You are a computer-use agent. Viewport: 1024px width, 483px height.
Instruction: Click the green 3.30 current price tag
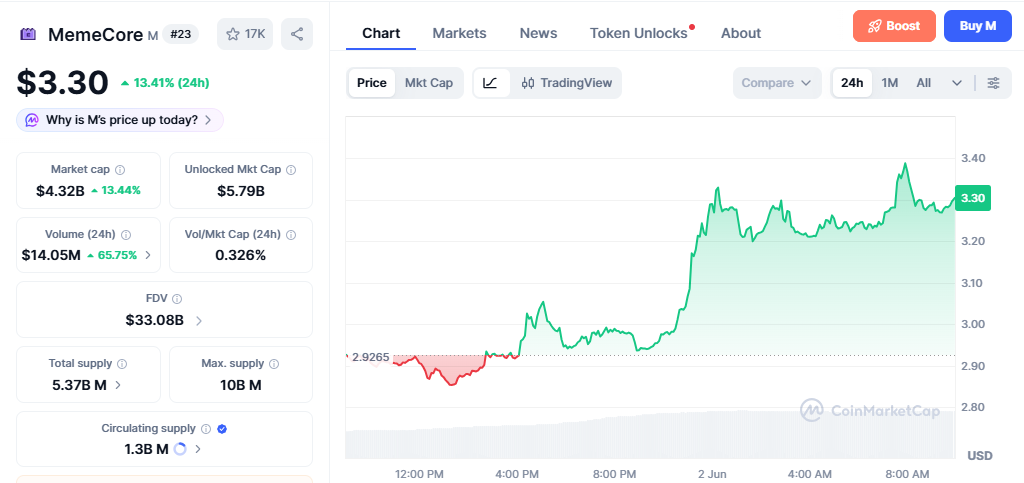click(x=973, y=198)
